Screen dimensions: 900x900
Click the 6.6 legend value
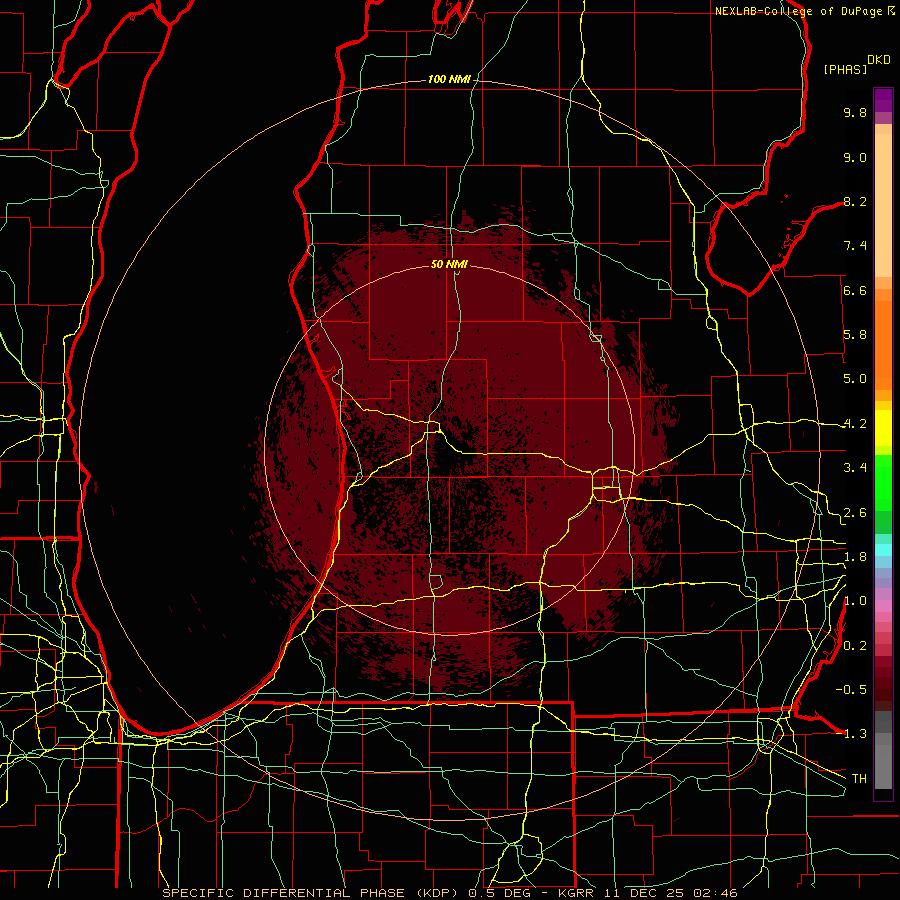point(855,290)
